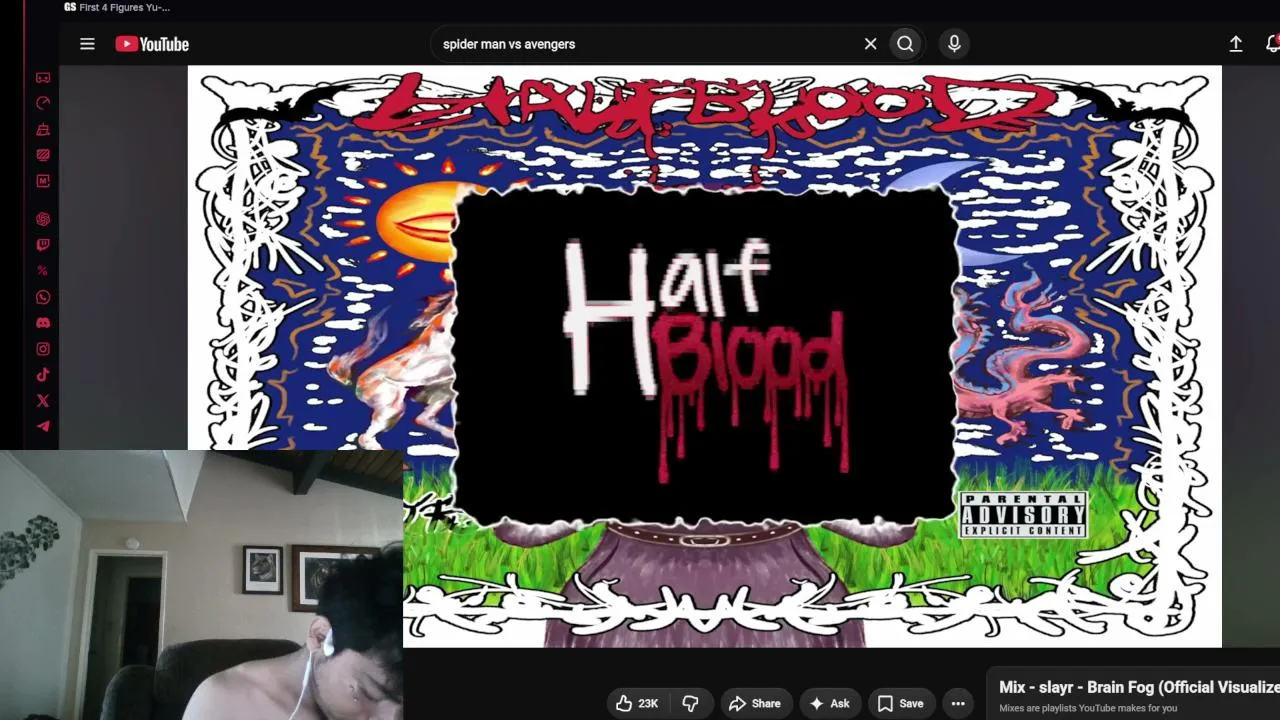Clear the search box with the X

point(870,44)
